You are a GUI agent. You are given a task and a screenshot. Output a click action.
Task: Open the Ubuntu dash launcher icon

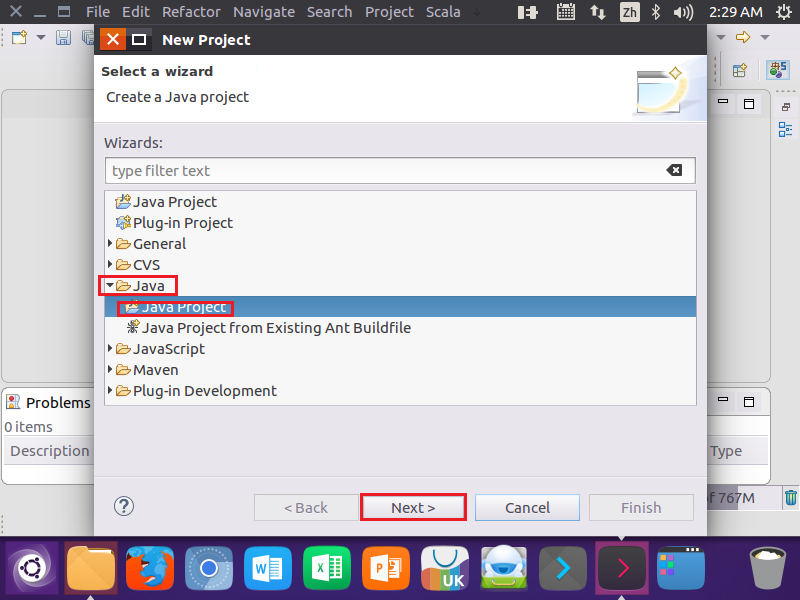coord(33,568)
